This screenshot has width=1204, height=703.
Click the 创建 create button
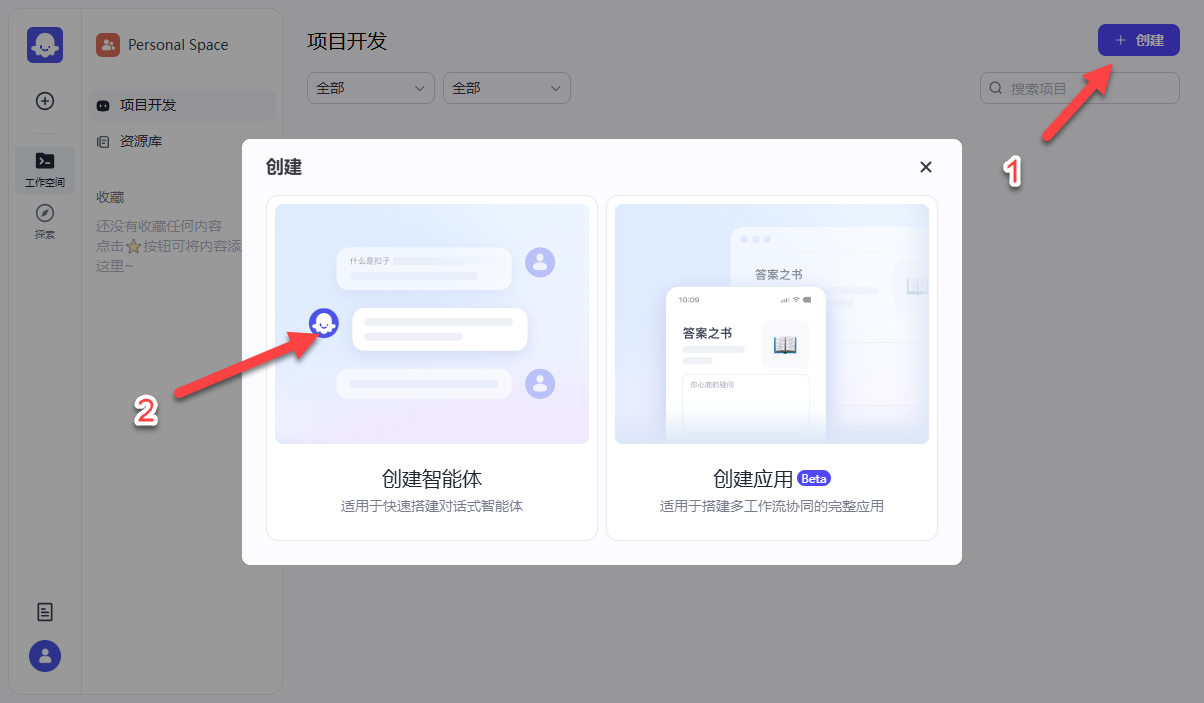[1138, 40]
